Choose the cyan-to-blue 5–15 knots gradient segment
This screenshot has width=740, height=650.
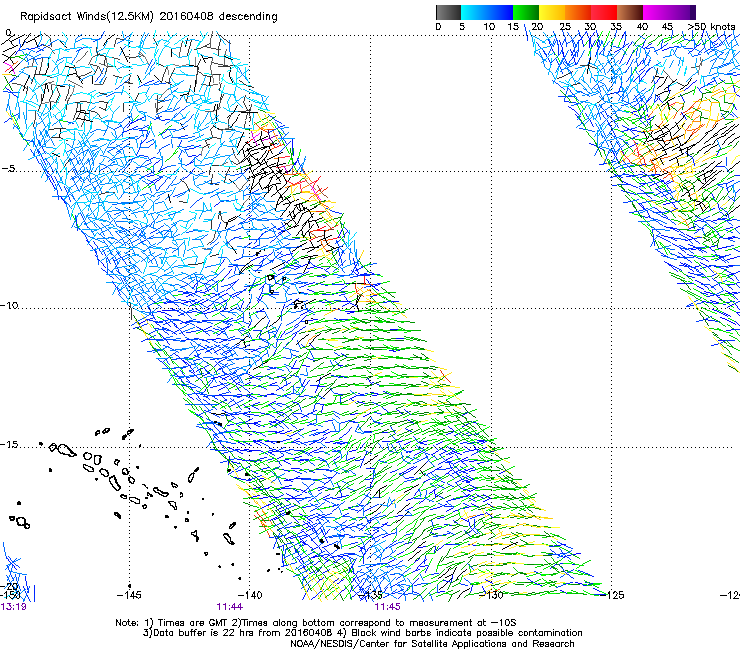point(487,12)
